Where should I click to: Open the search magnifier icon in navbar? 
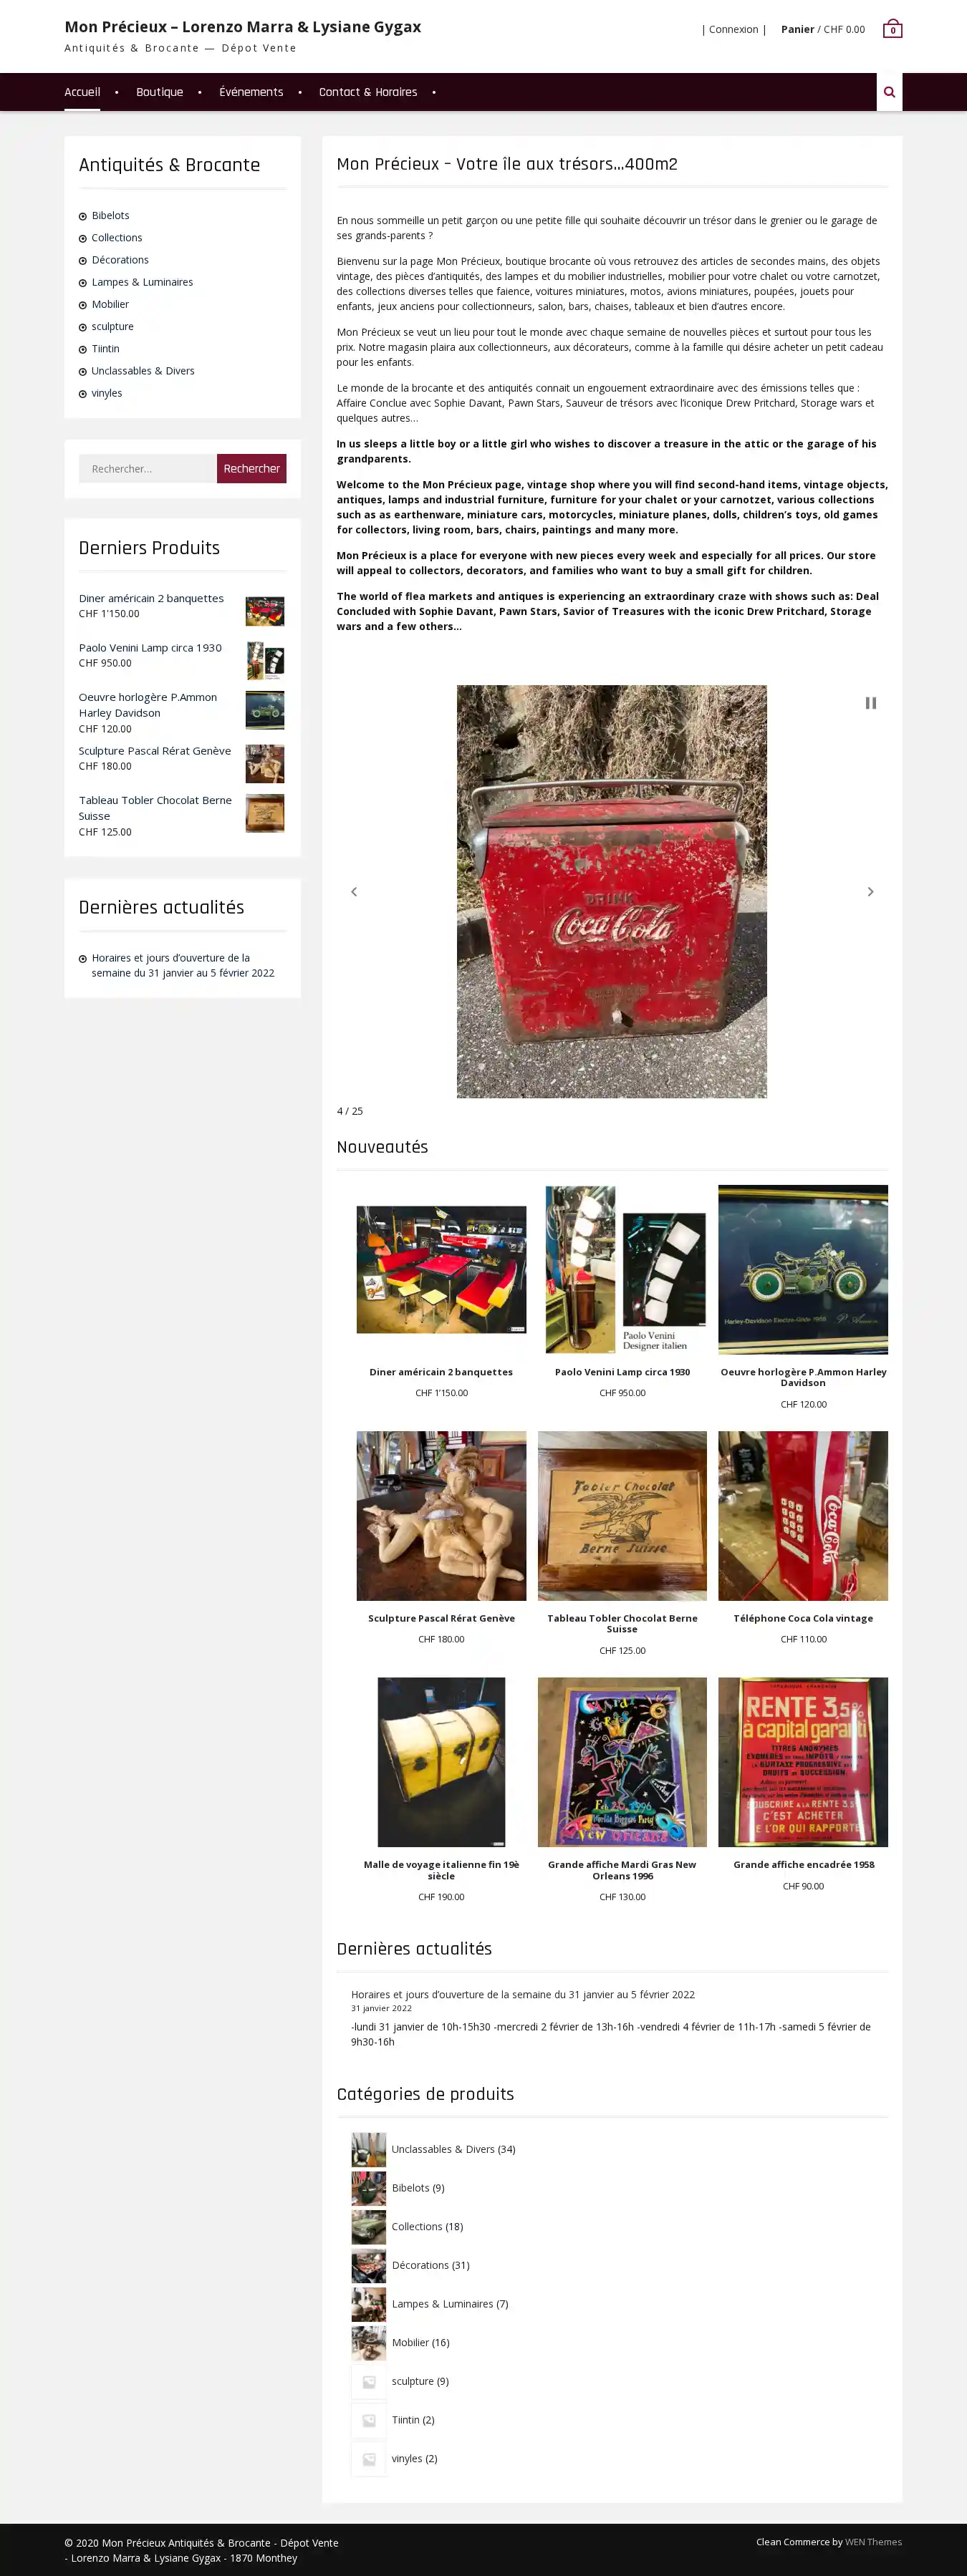pyautogui.click(x=889, y=92)
